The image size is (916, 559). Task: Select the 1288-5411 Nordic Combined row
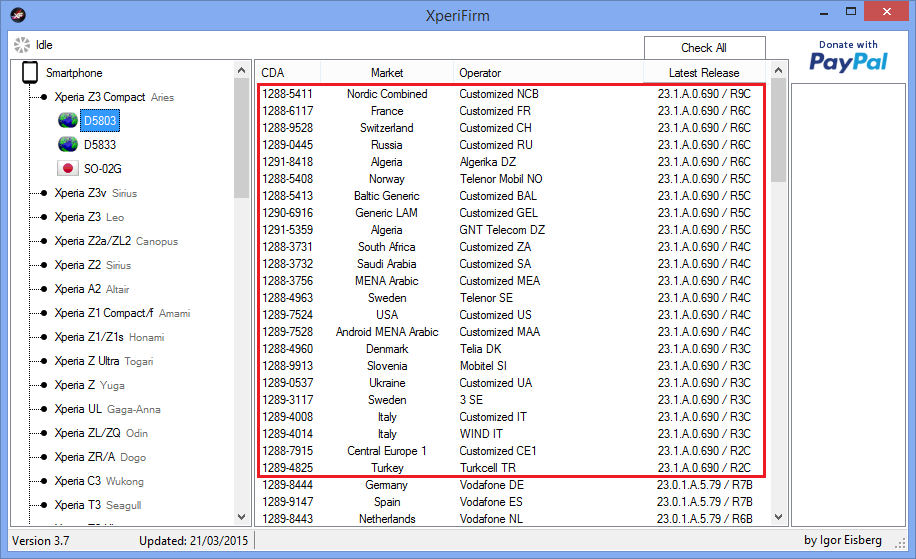[511, 93]
